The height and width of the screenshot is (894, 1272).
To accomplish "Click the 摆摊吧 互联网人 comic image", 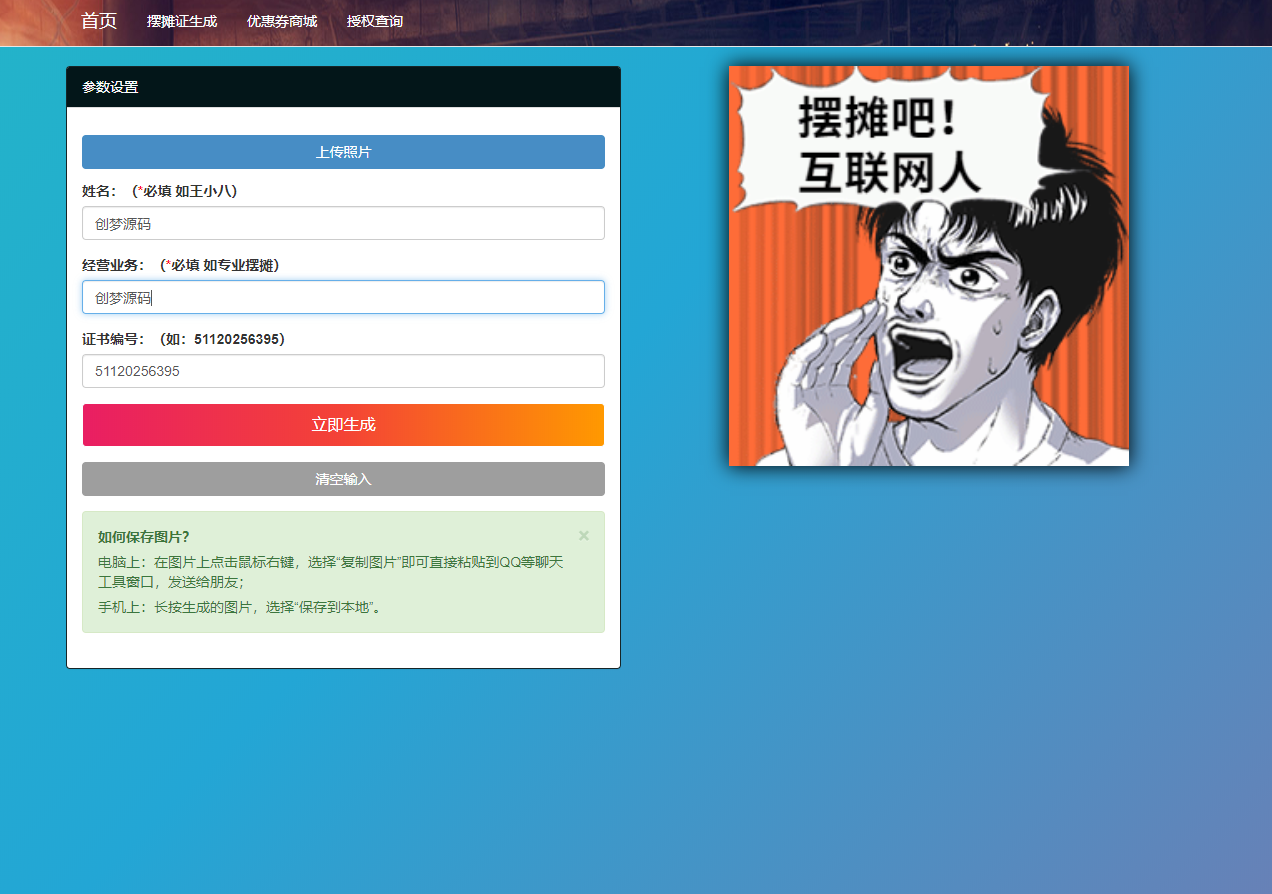I will pyautogui.click(x=929, y=266).
